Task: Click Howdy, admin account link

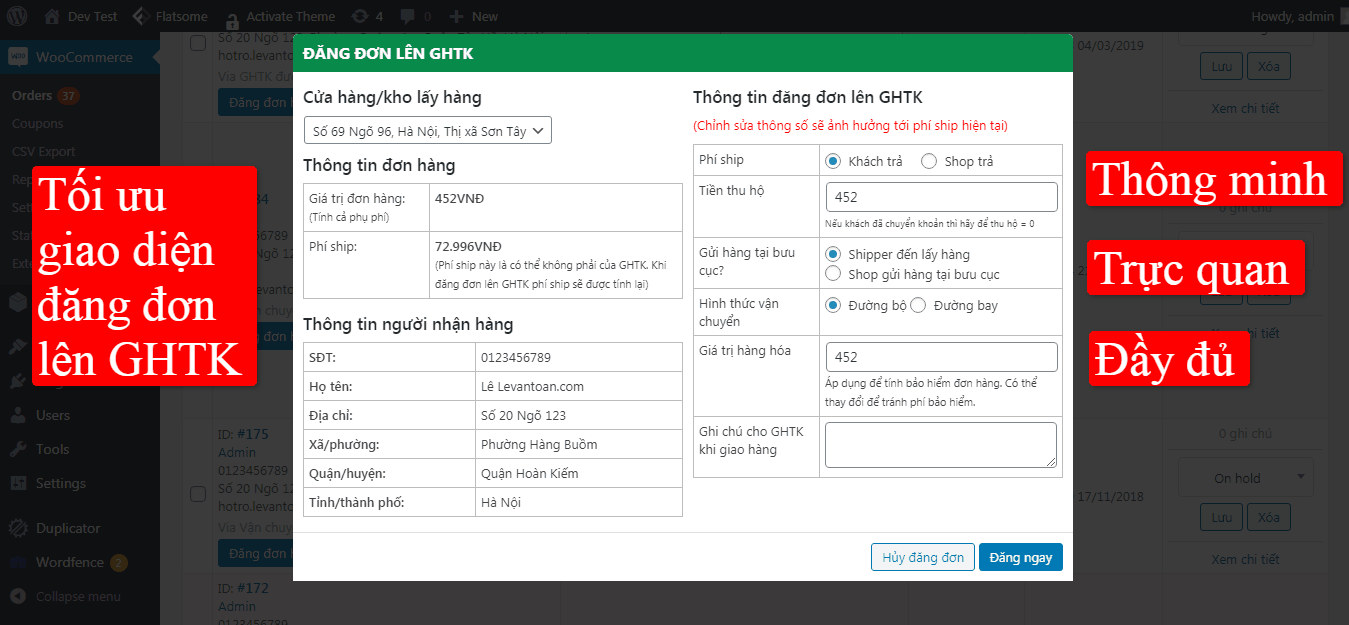Action: point(1292,16)
